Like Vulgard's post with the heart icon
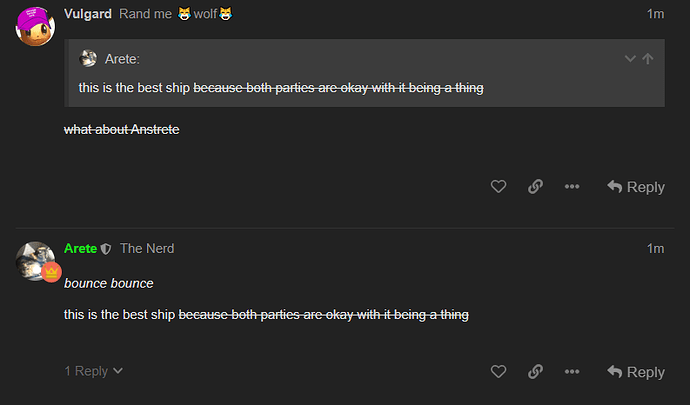Viewport: 690px width, 405px height. [498, 187]
